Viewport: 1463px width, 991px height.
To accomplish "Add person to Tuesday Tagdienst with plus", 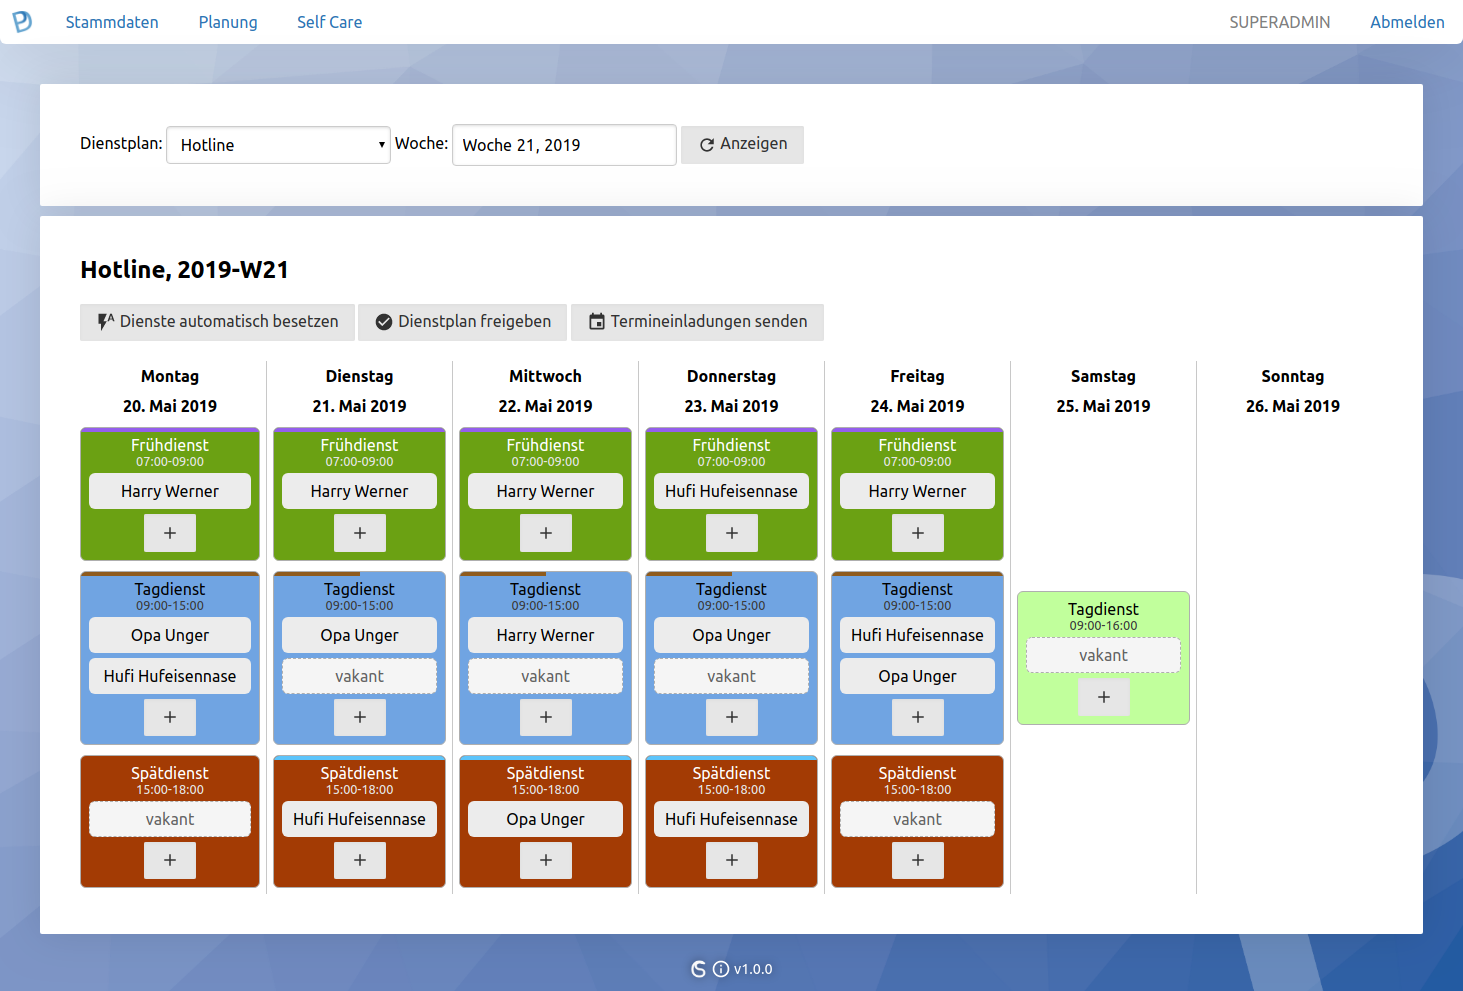I will 360,717.
